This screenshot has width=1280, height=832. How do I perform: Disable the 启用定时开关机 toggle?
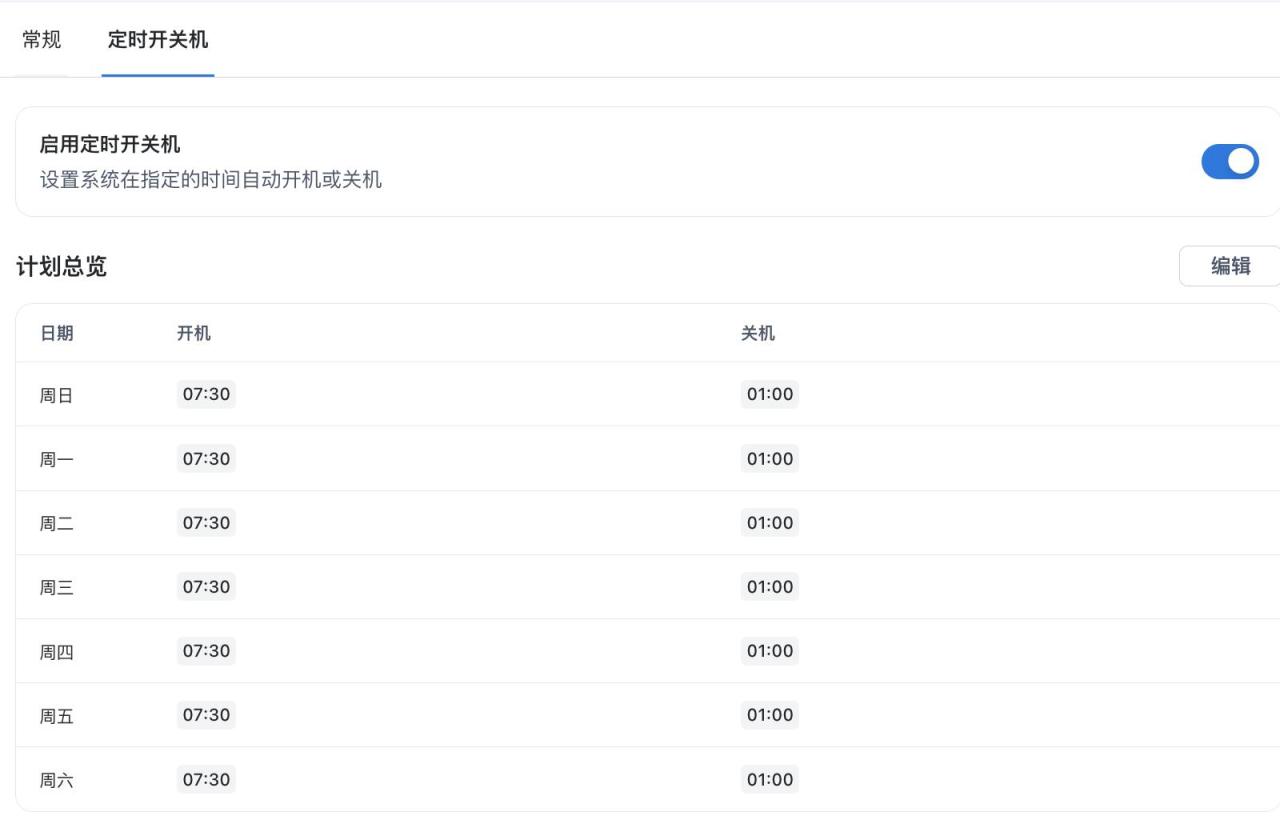(1229, 161)
